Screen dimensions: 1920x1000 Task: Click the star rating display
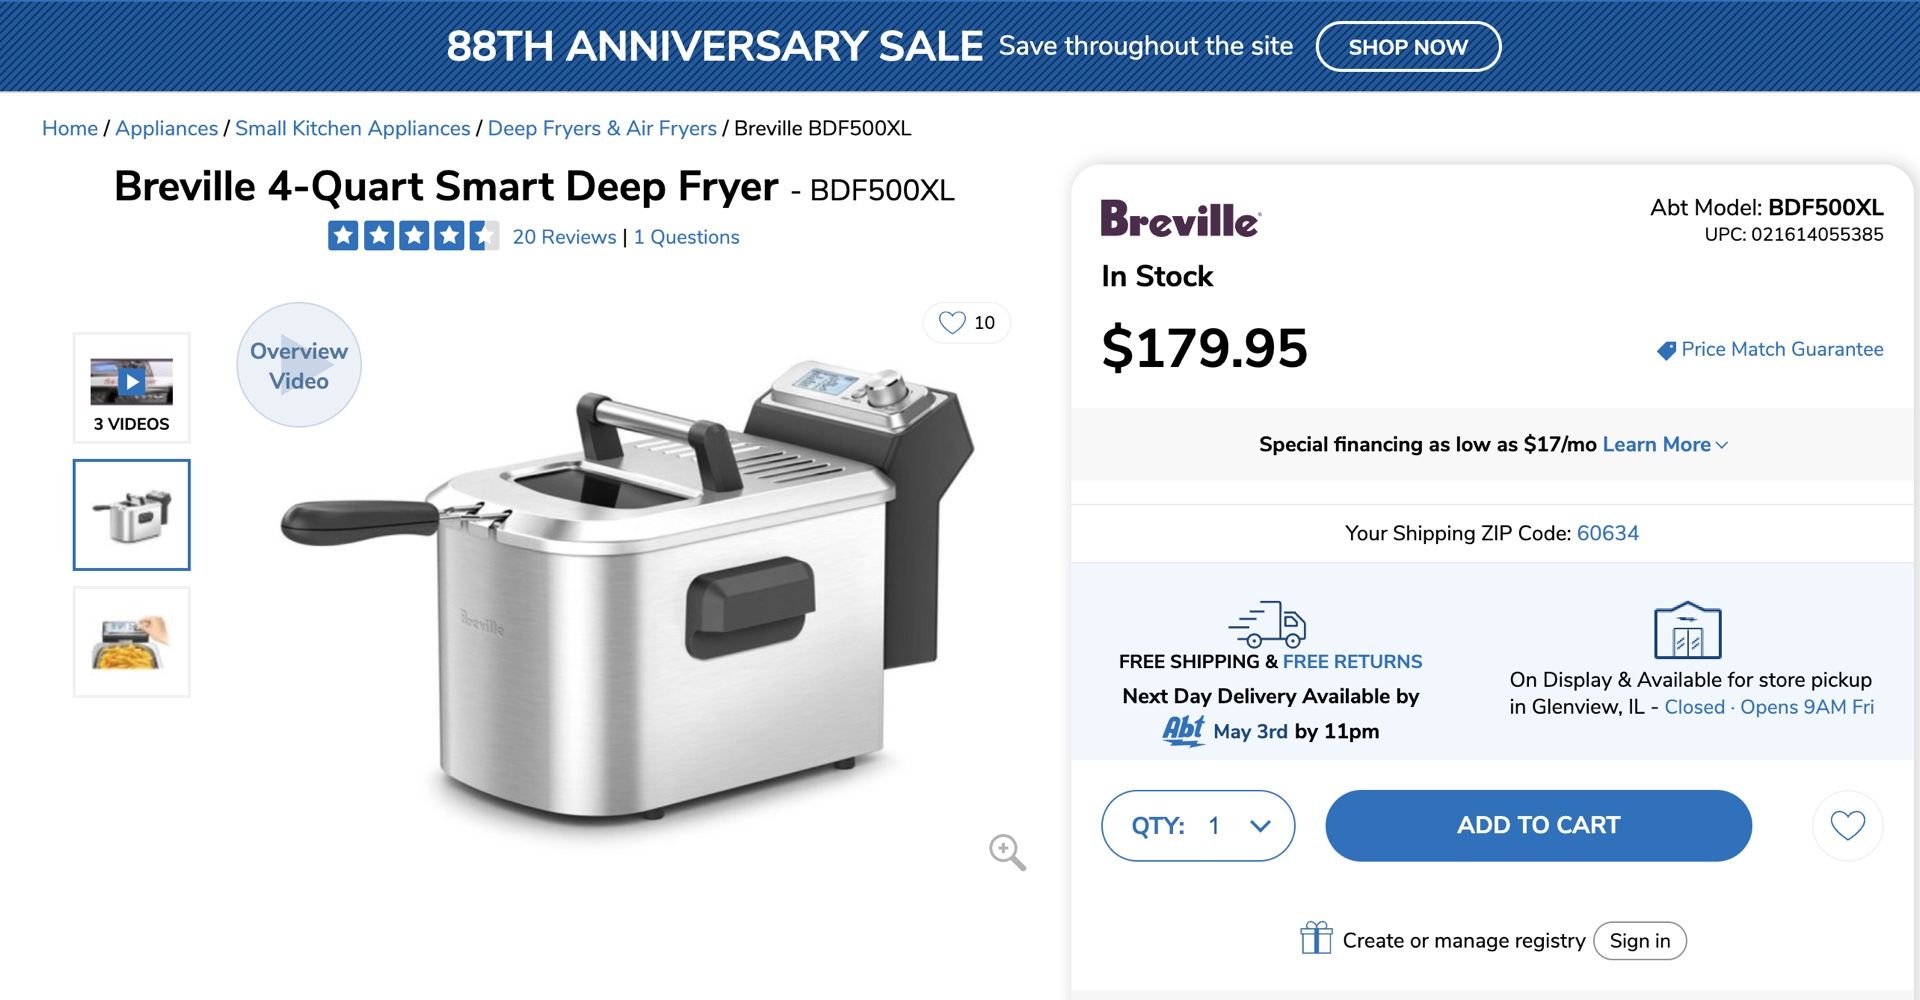(x=412, y=236)
